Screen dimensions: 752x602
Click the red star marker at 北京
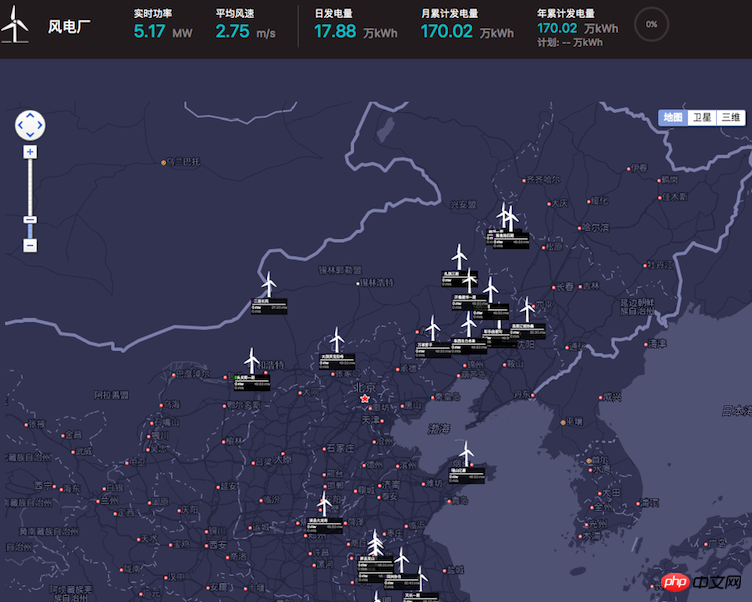[x=365, y=400]
